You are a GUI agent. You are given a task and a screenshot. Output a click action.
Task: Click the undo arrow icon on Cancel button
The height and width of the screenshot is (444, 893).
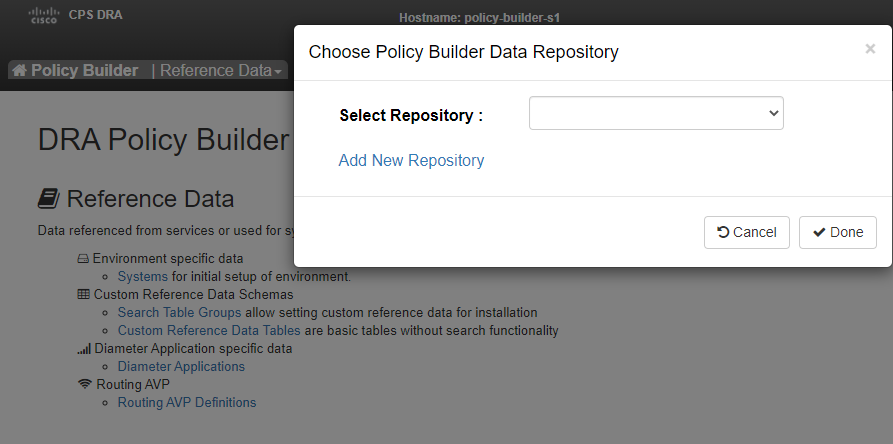click(723, 232)
